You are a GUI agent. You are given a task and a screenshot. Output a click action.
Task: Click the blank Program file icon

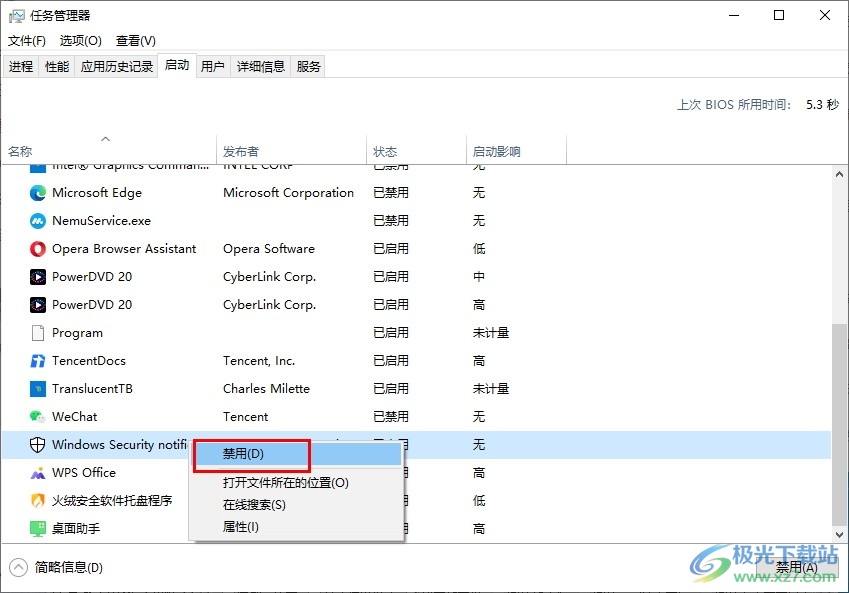37,333
